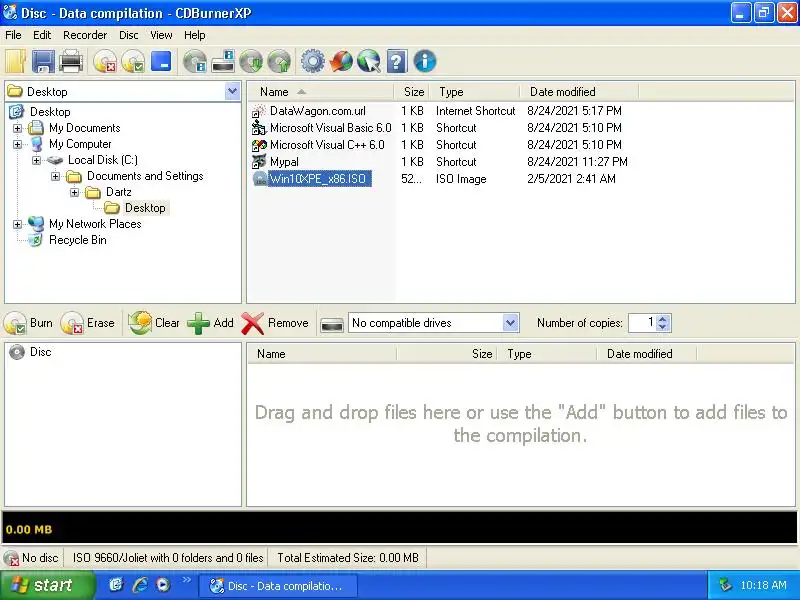Click the globe with cursor icon
Viewport: 800px width, 600px height.
click(369, 62)
